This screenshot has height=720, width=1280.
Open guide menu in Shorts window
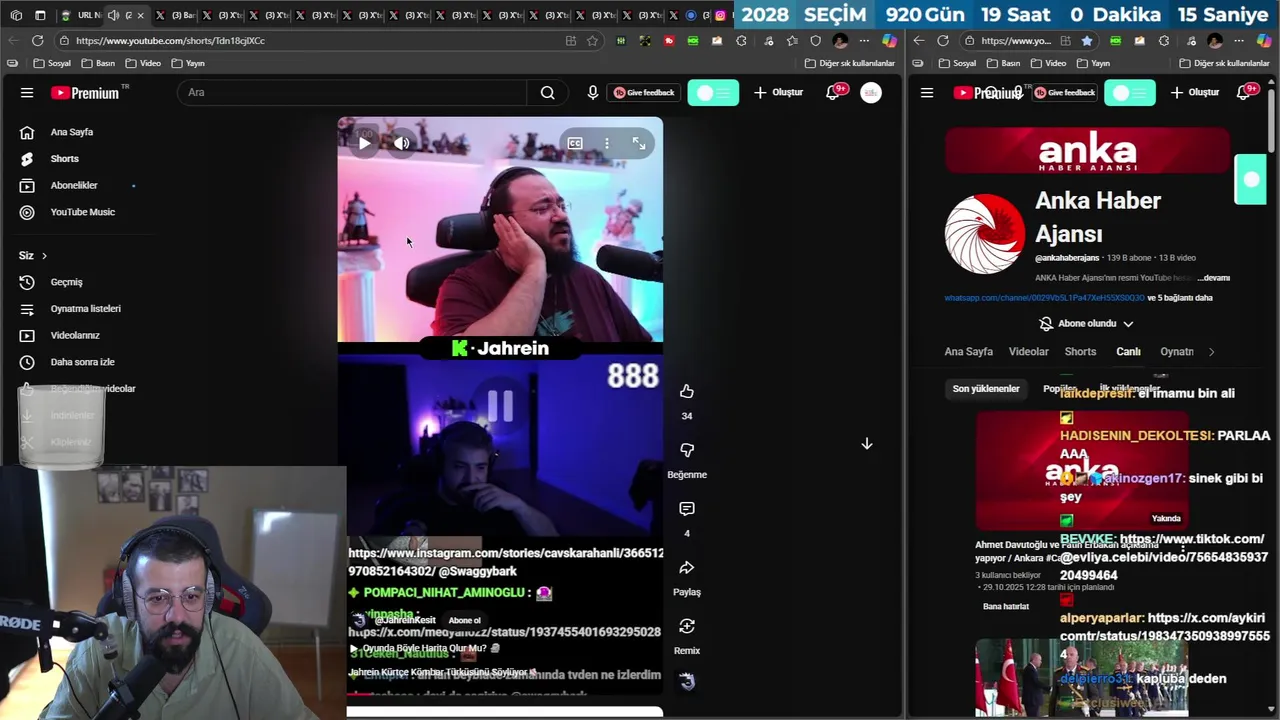27,93
